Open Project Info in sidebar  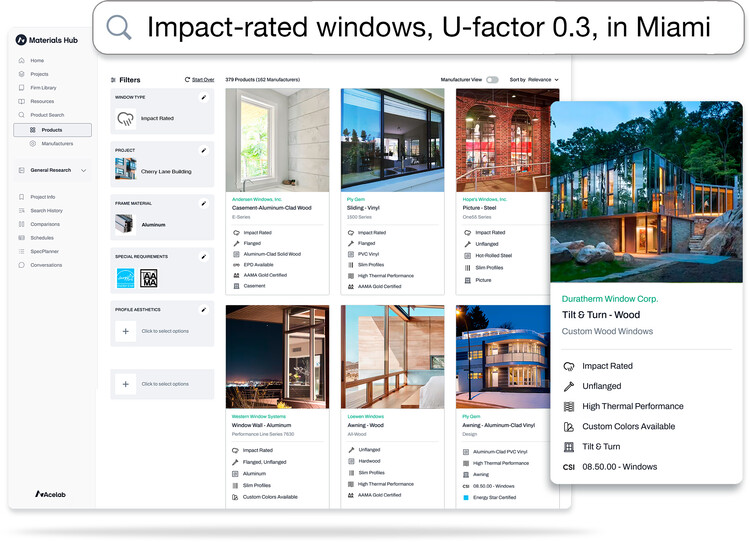coord(43,197)
